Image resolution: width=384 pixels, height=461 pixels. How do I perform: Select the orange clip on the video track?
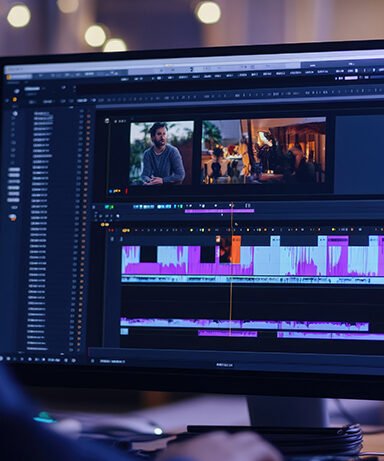click(x=236, y=249)
